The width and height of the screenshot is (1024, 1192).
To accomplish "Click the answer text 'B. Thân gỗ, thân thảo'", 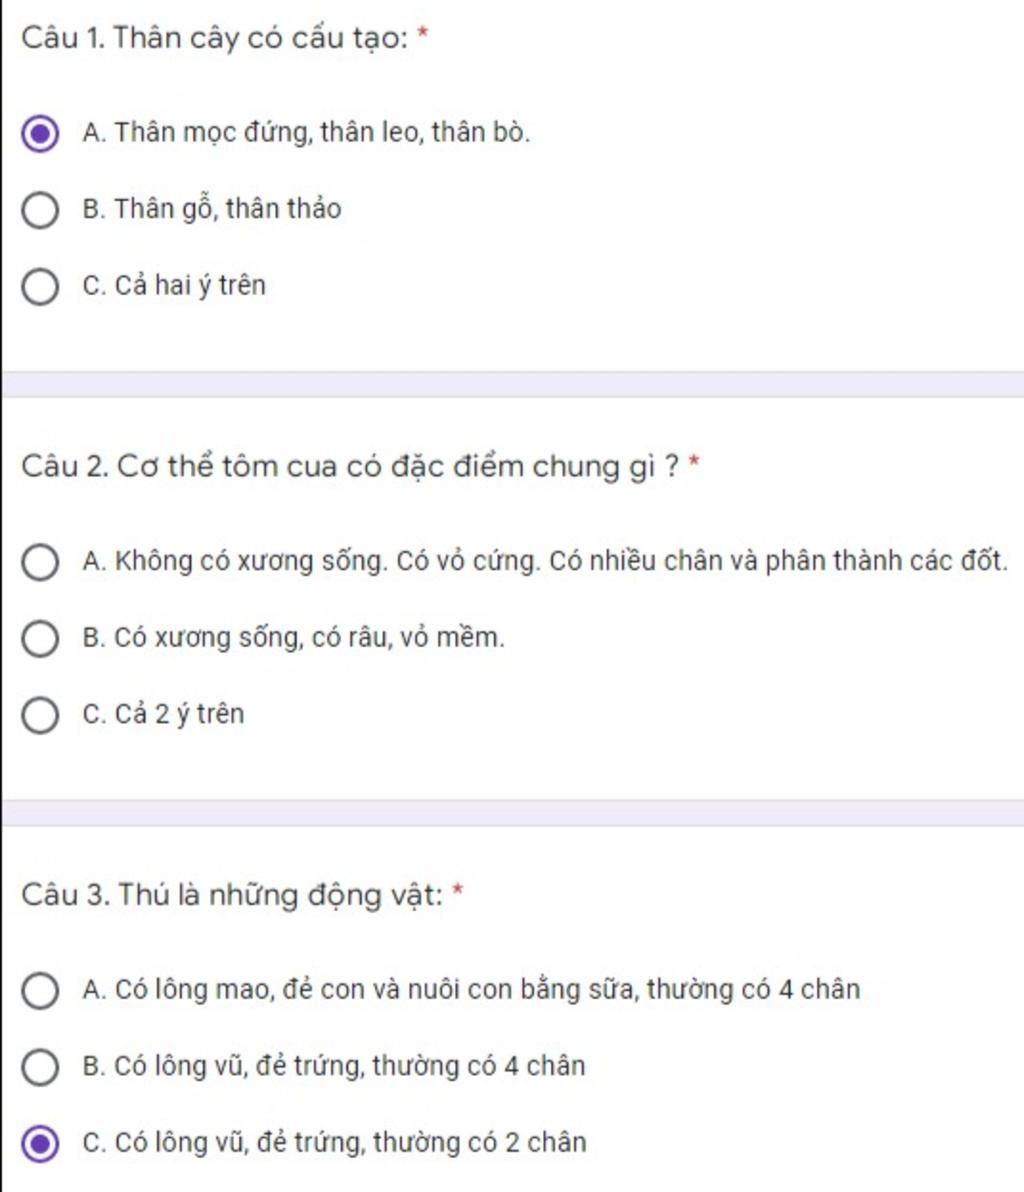I will [x=212, y=209].
